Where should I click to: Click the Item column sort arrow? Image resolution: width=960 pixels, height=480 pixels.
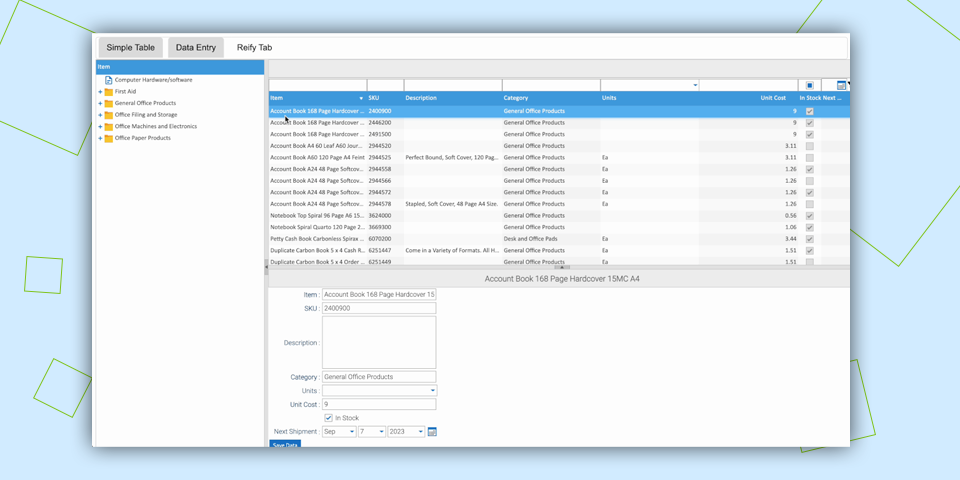pyautogui.click(x=361, y=98)
